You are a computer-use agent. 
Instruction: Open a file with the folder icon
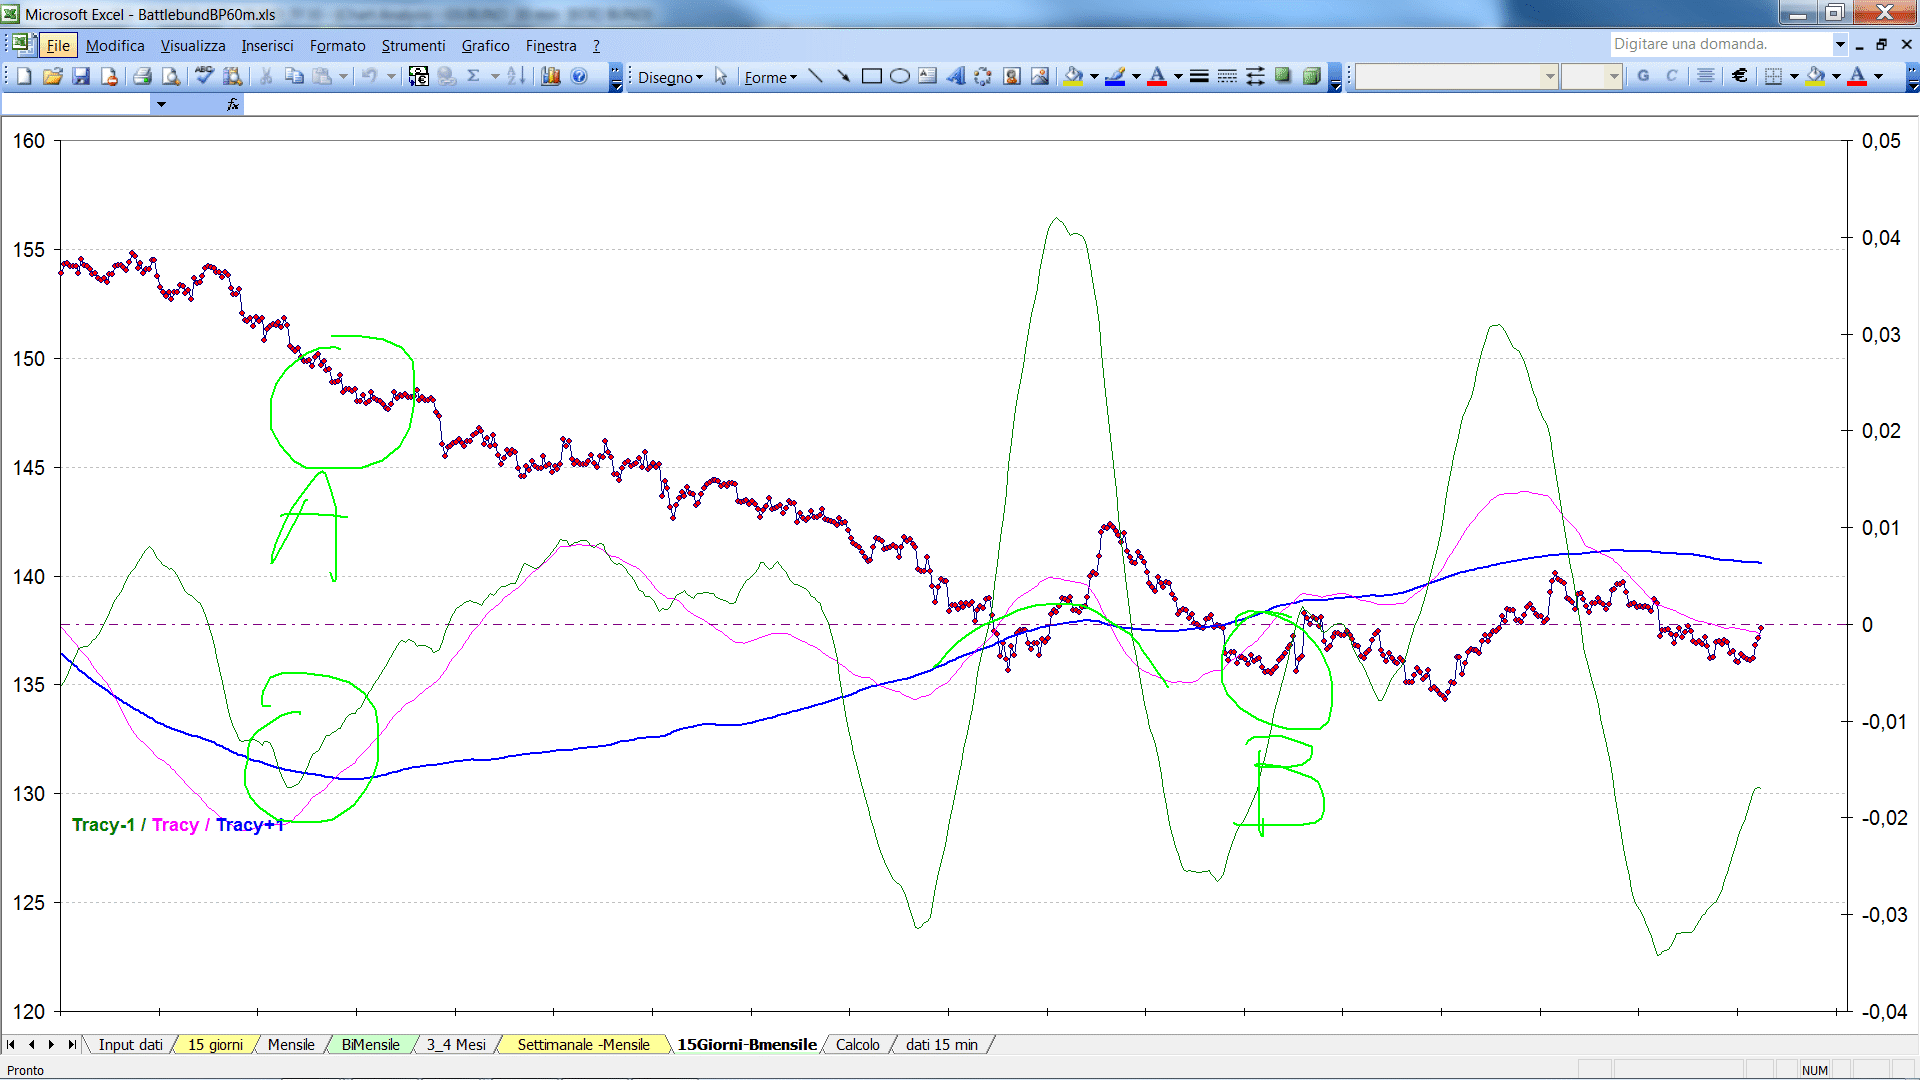pos(53,76)
